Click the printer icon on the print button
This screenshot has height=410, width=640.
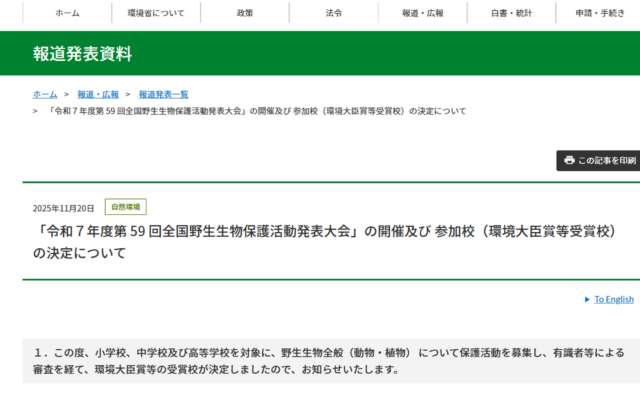(x=569, y=160)
